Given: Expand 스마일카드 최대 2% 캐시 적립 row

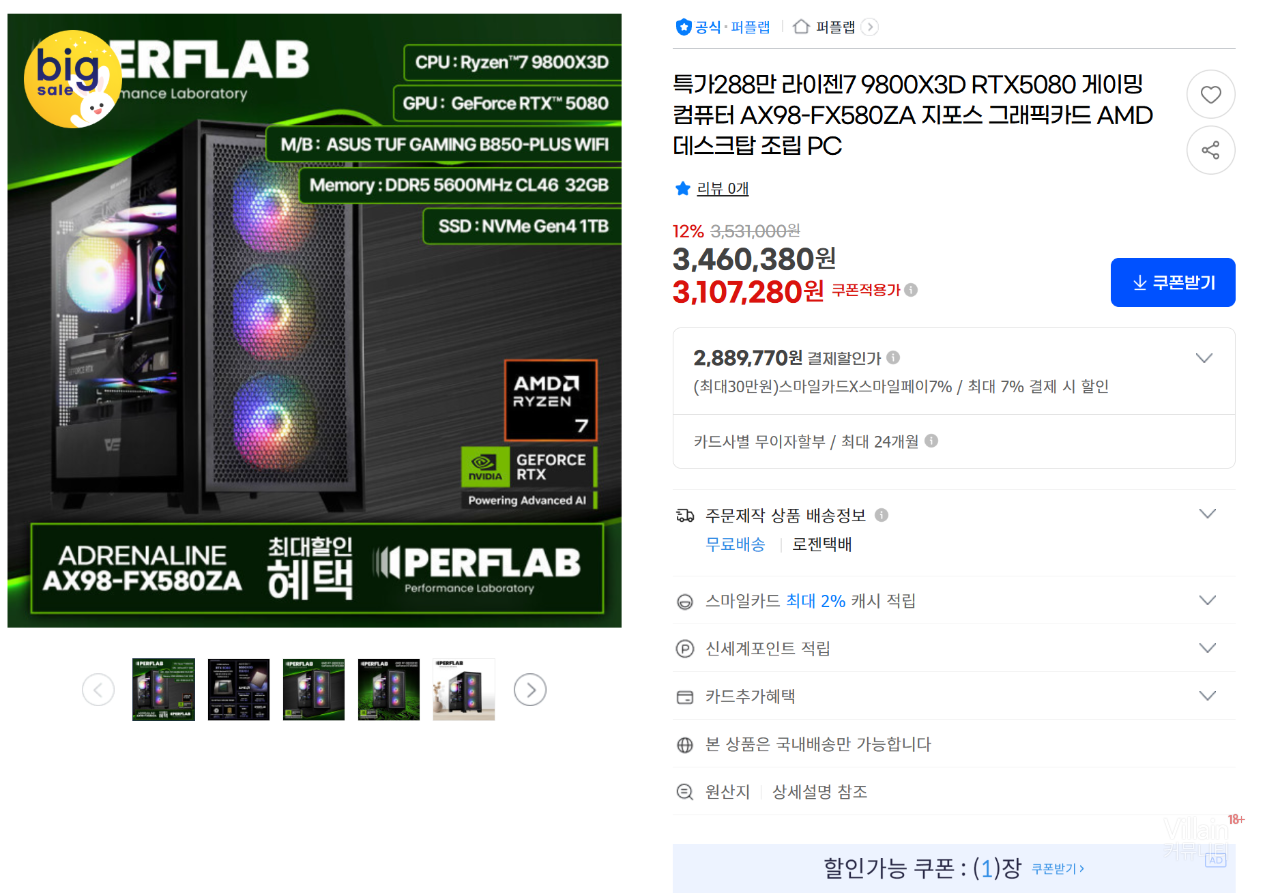Looking at the screenshot, I should point(1208,600).
